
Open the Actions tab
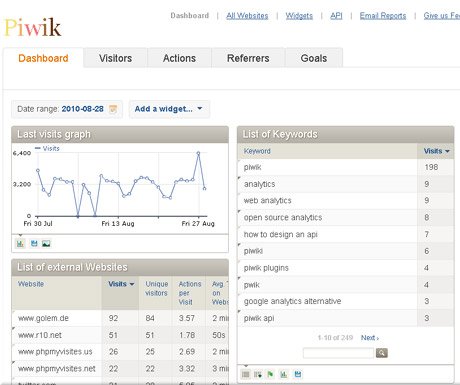[x=179, y=58]
